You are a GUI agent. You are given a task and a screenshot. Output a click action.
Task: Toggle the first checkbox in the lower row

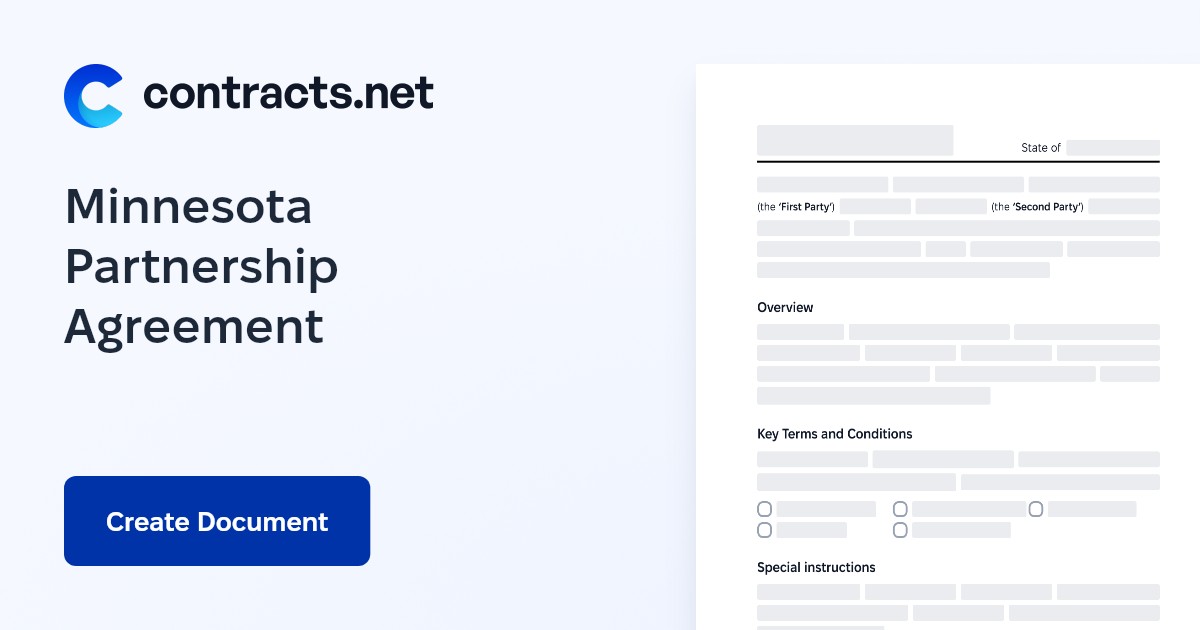click(x=765, y=530)
